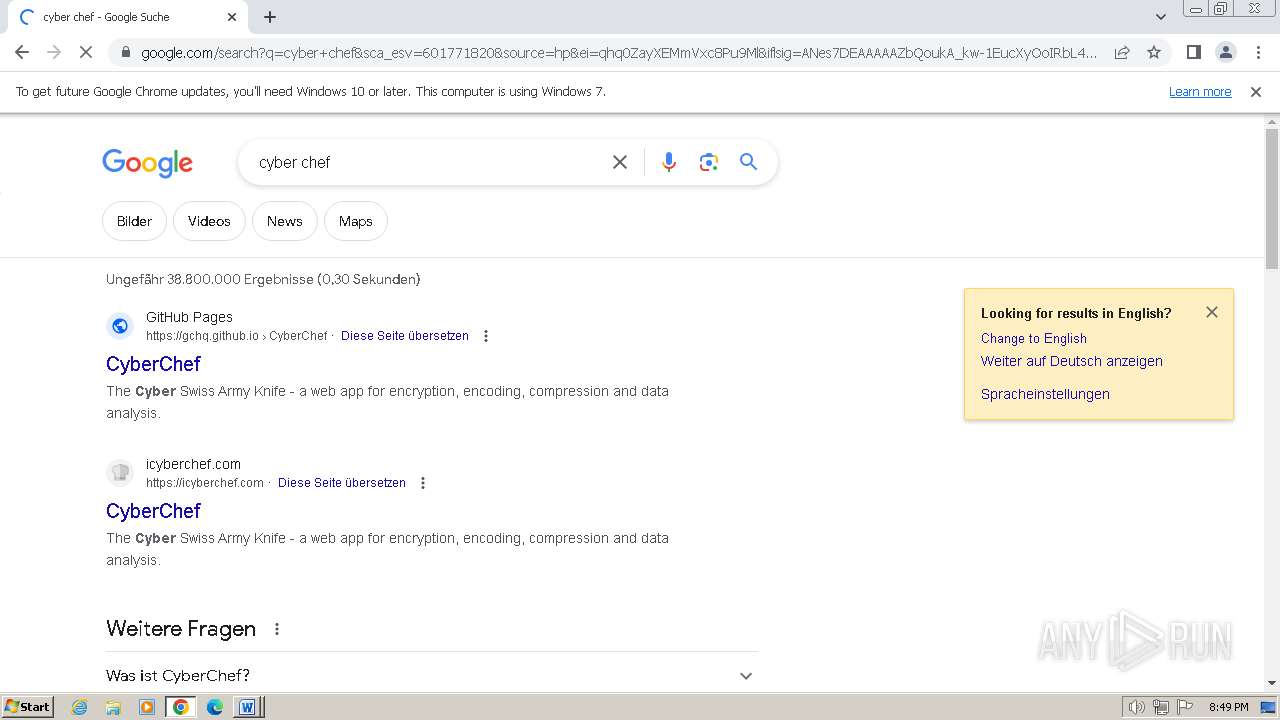Open Google logo home page
1280x720 pixels.
pyautogui.click(x=147, y=163)
